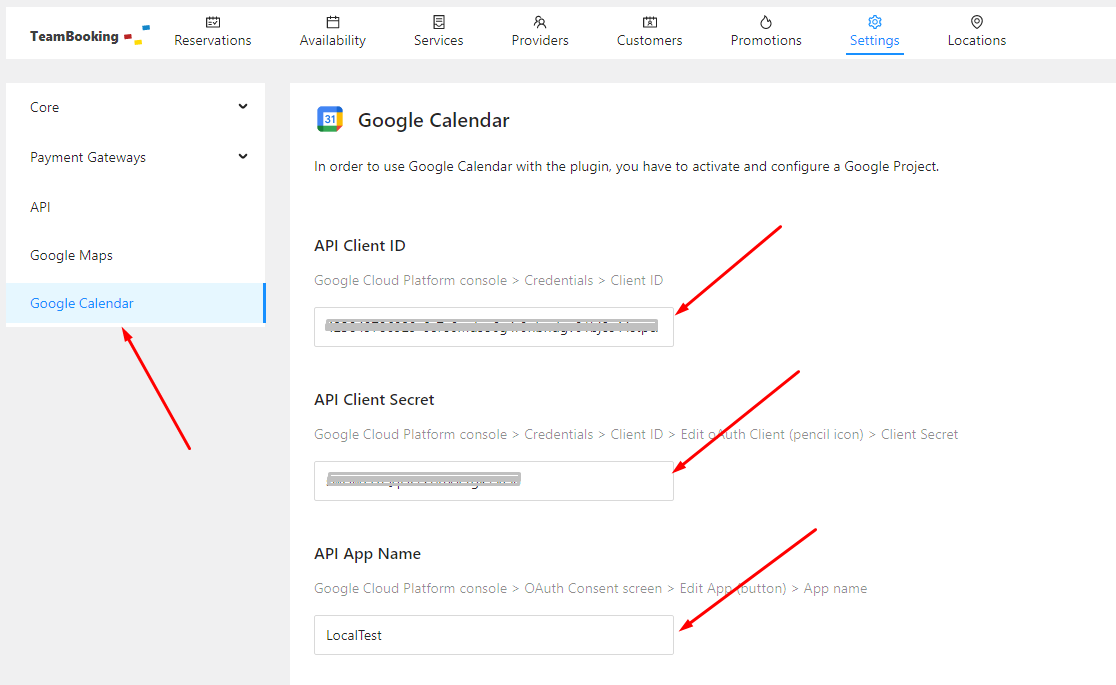The image size is (1116, 685).
Task: Expand the Core settings section
Action: pos(44,107)
